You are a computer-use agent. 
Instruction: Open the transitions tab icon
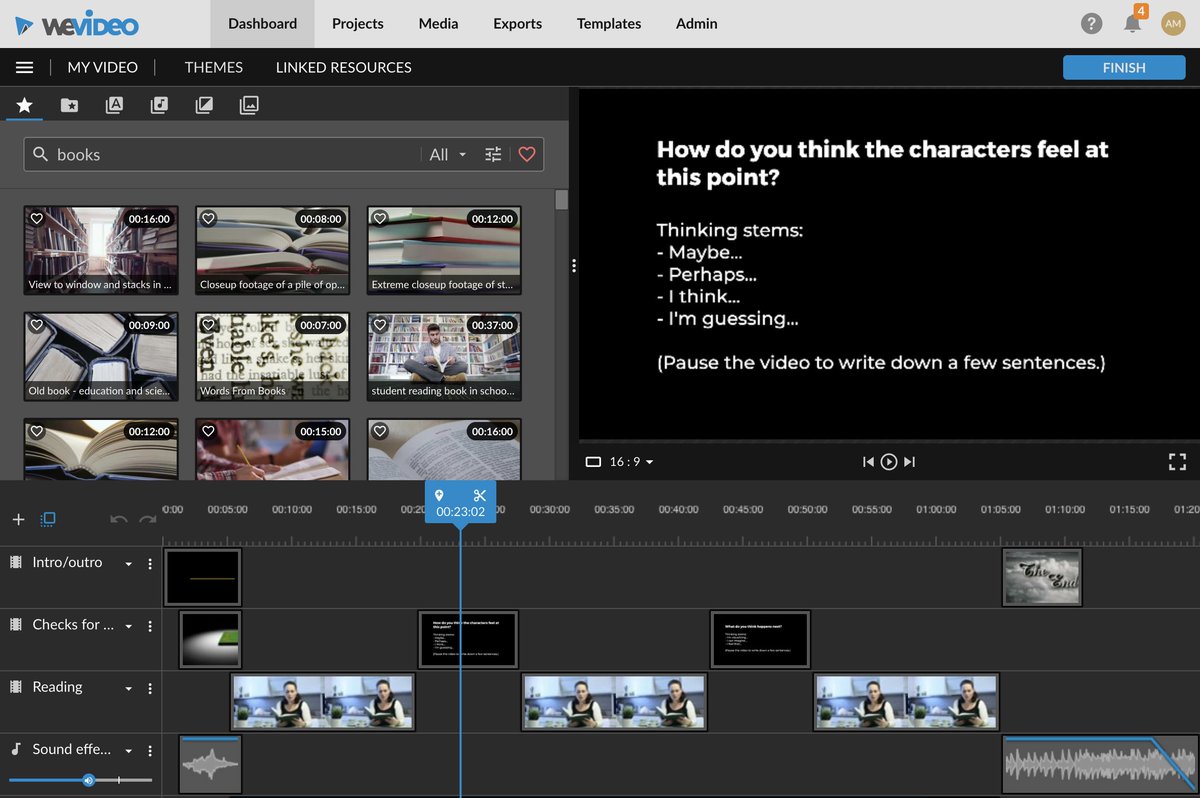(x=204, y=104)
